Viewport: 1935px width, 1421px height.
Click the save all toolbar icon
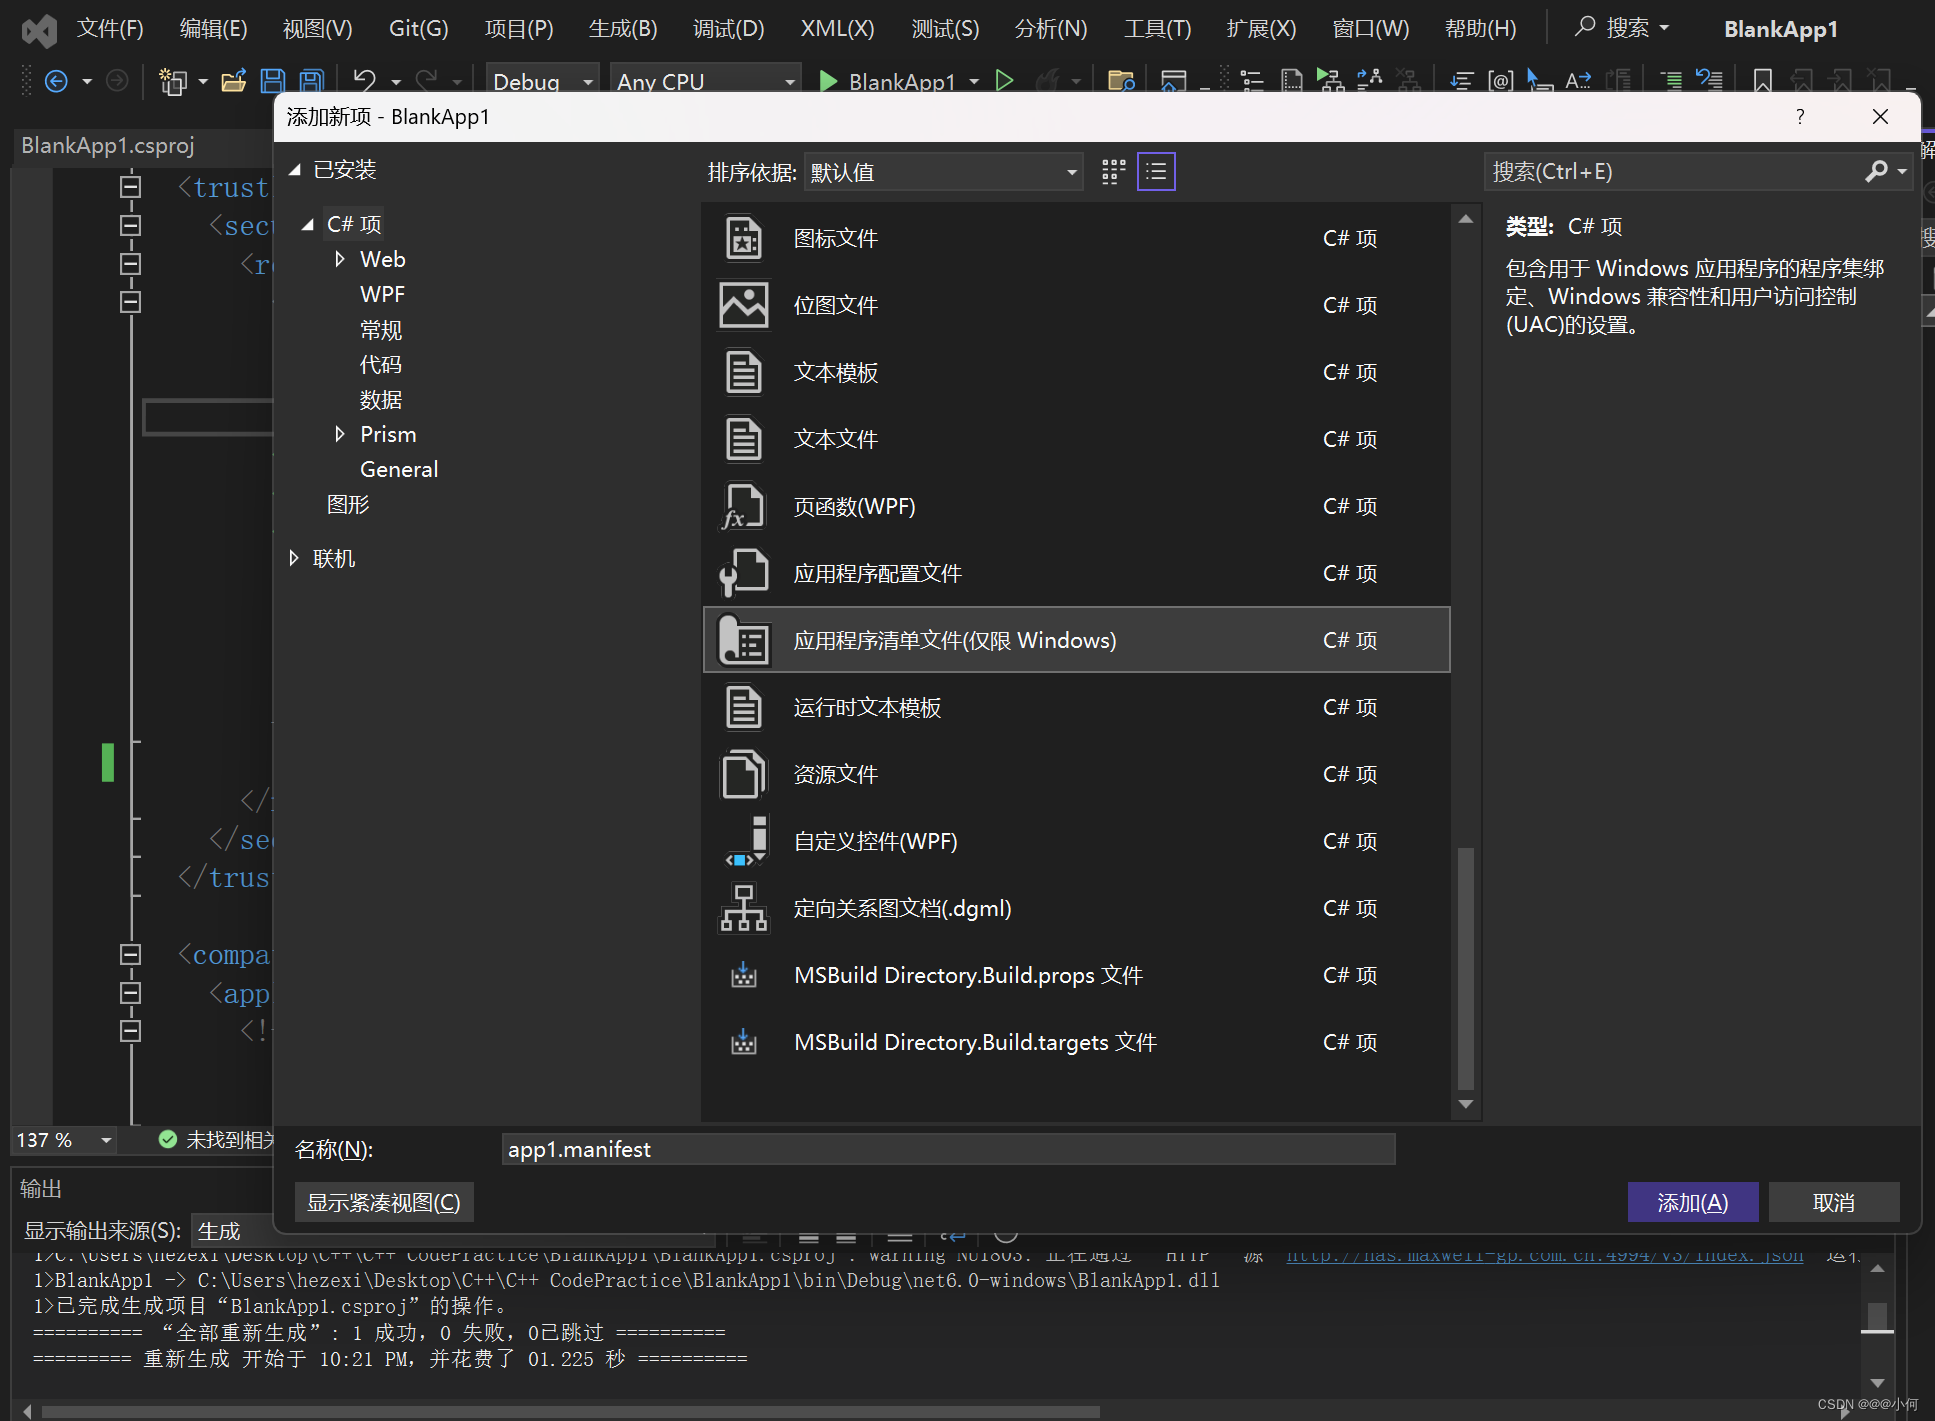312,81
